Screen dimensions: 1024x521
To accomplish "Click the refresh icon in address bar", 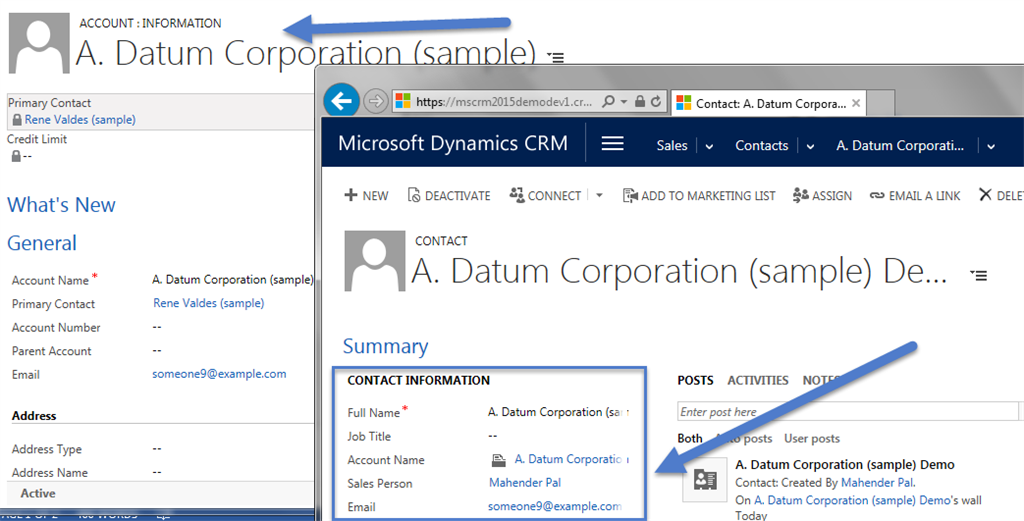I will tap(656, 102).
